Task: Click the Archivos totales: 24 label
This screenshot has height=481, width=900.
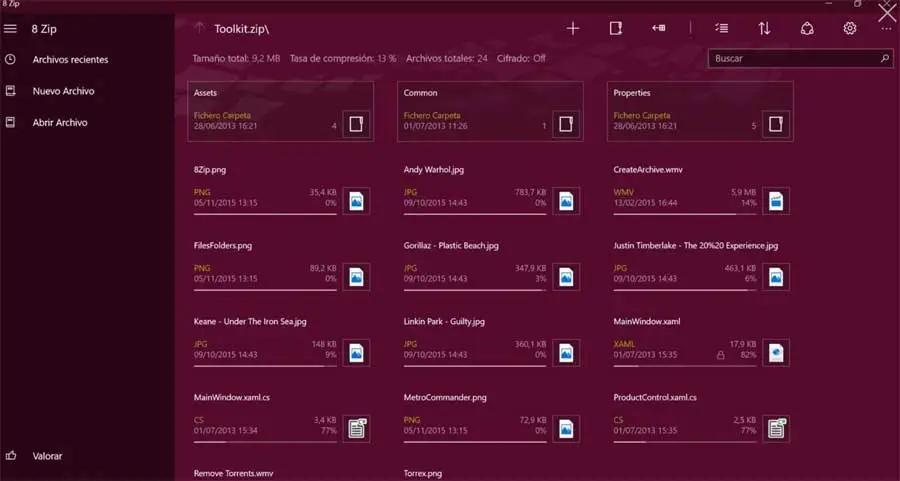Action: pos(447,59)
